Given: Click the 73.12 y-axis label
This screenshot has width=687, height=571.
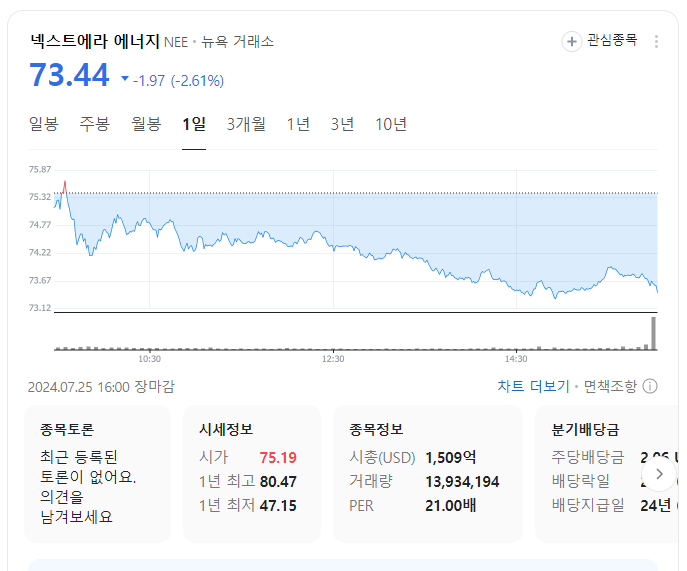Looking at the screenshot, I should click(40, 308).
